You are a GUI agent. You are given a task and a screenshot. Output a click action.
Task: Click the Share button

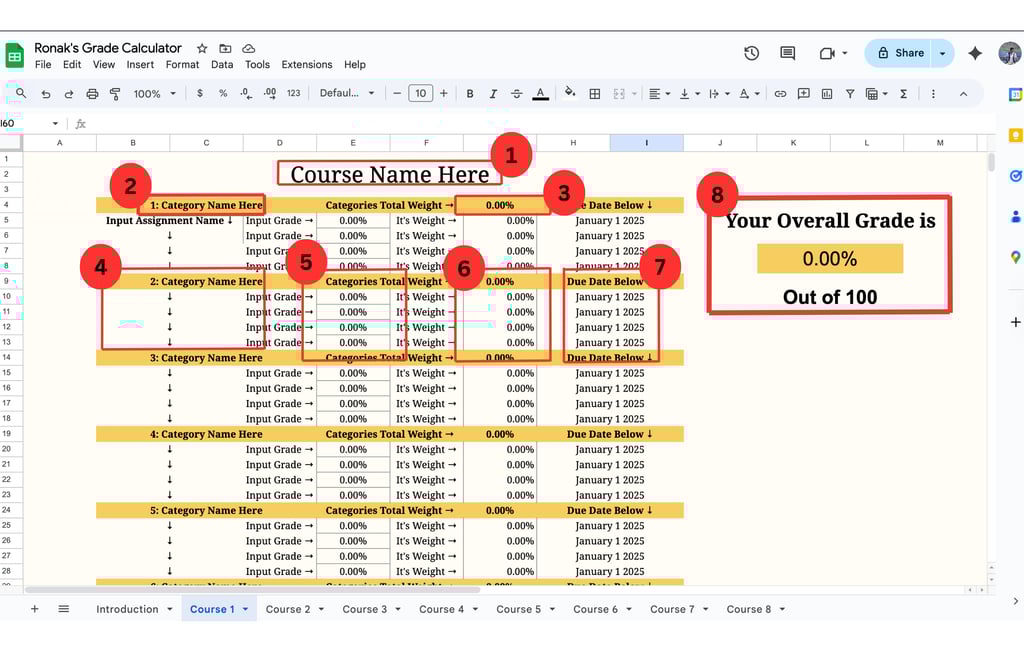(x=898, y=53)
